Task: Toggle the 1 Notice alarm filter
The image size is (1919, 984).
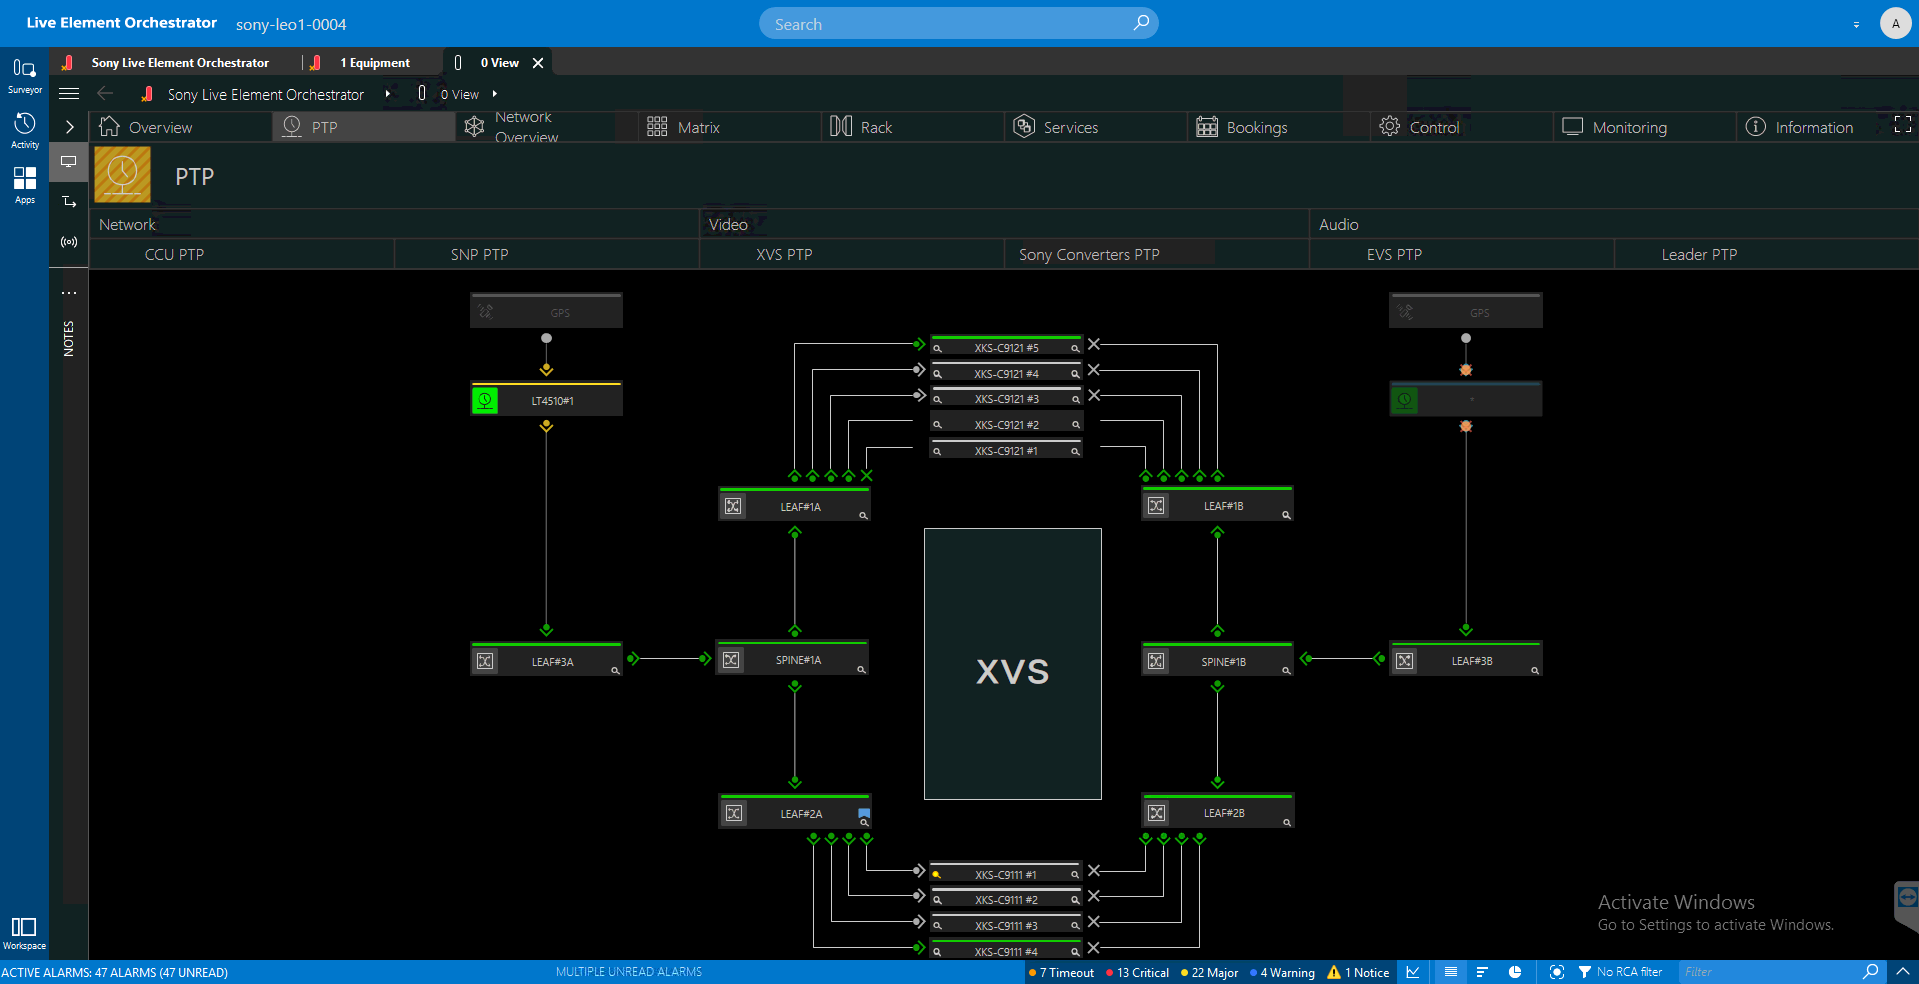Action: pyautogui.click(x=1358, y=972)
